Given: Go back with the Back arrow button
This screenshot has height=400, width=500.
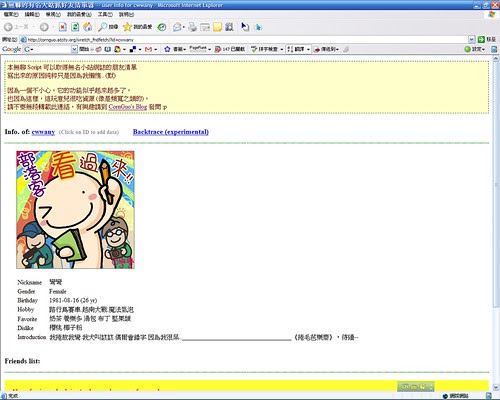Looking at the screenshot, I should pos(9,27).
